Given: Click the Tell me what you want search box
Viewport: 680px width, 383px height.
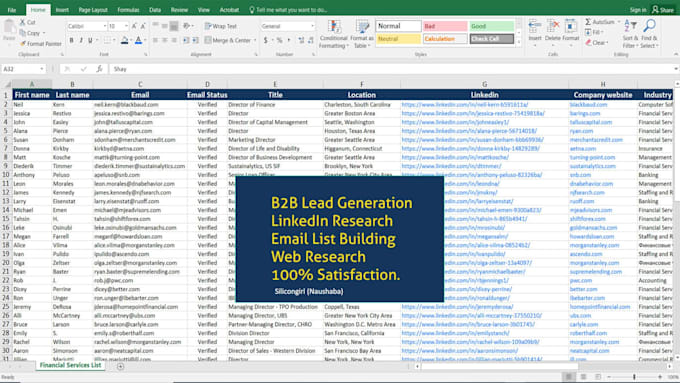Looking at the screenshot, I should click(288, 10).
